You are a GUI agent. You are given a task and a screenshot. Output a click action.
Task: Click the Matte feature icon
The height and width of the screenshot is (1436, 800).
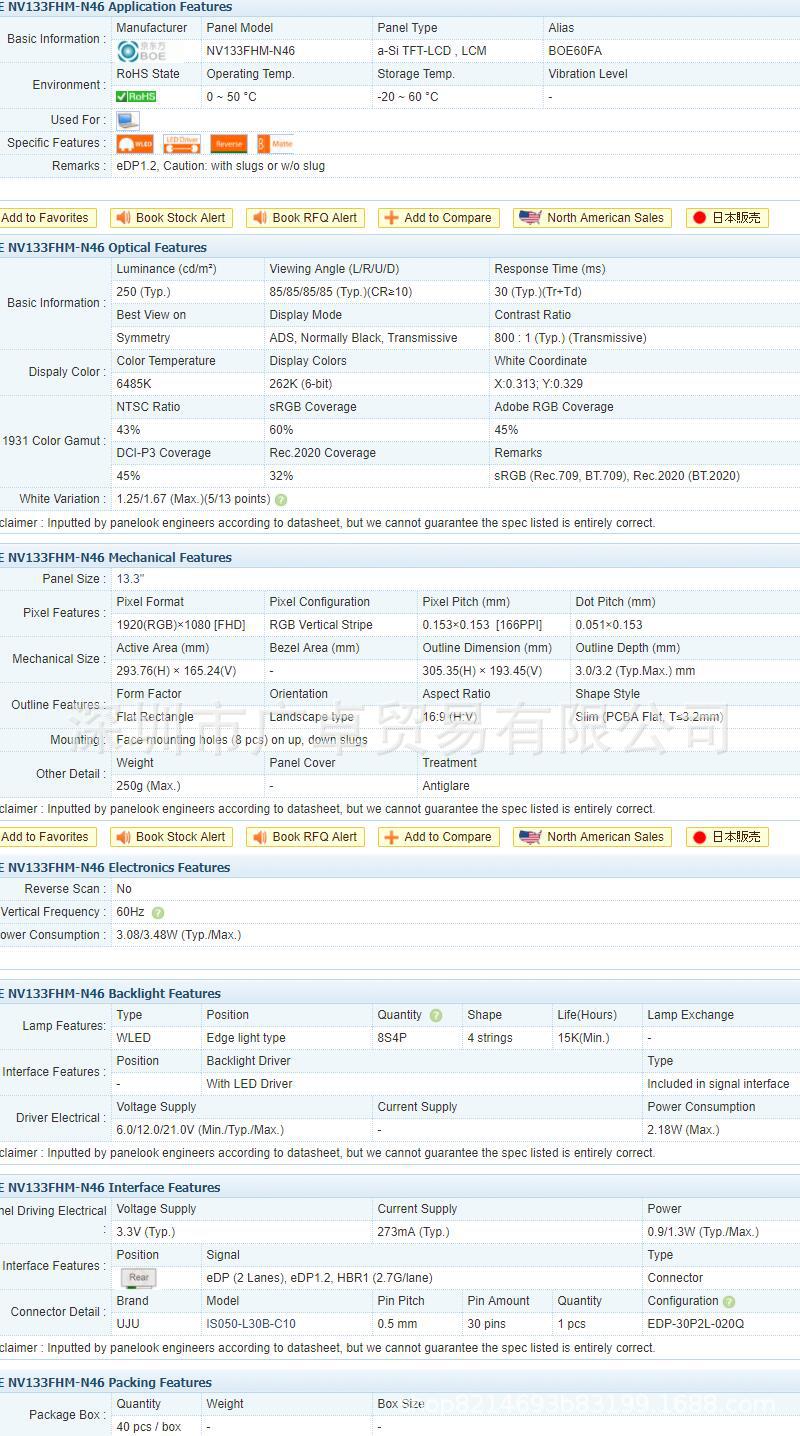point(275,144)
